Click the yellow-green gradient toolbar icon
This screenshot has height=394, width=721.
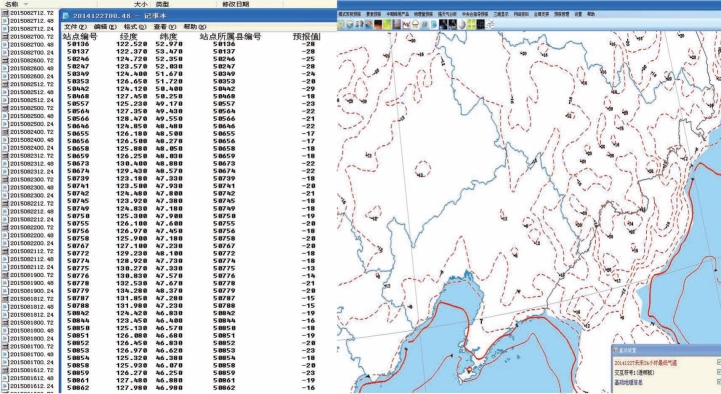pyautogui.click(x=387, y=24)
